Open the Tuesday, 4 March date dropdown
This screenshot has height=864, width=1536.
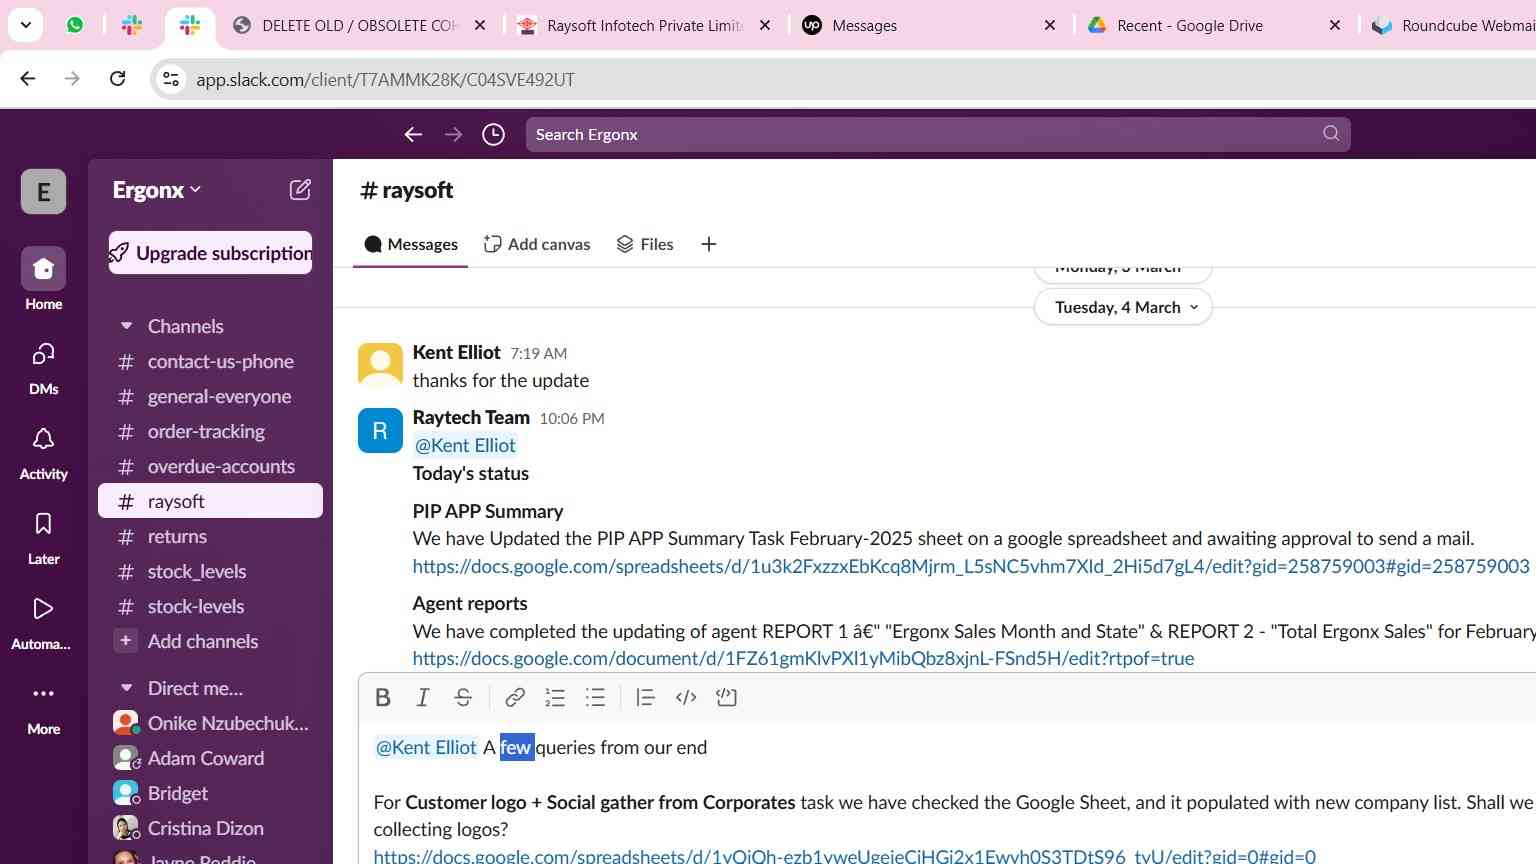click(x=1123, y=307)
